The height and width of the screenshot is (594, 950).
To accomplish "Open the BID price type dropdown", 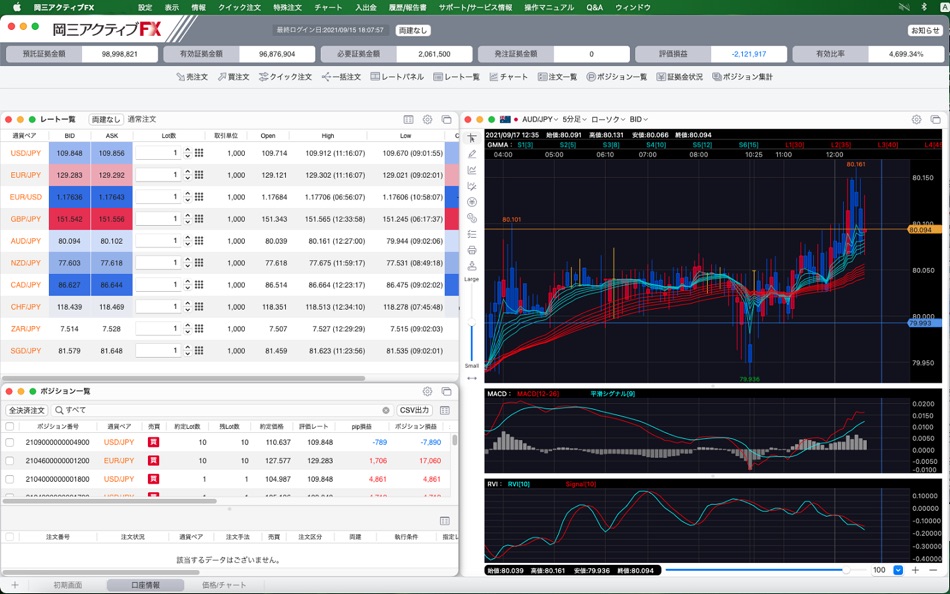I will 639,119.
